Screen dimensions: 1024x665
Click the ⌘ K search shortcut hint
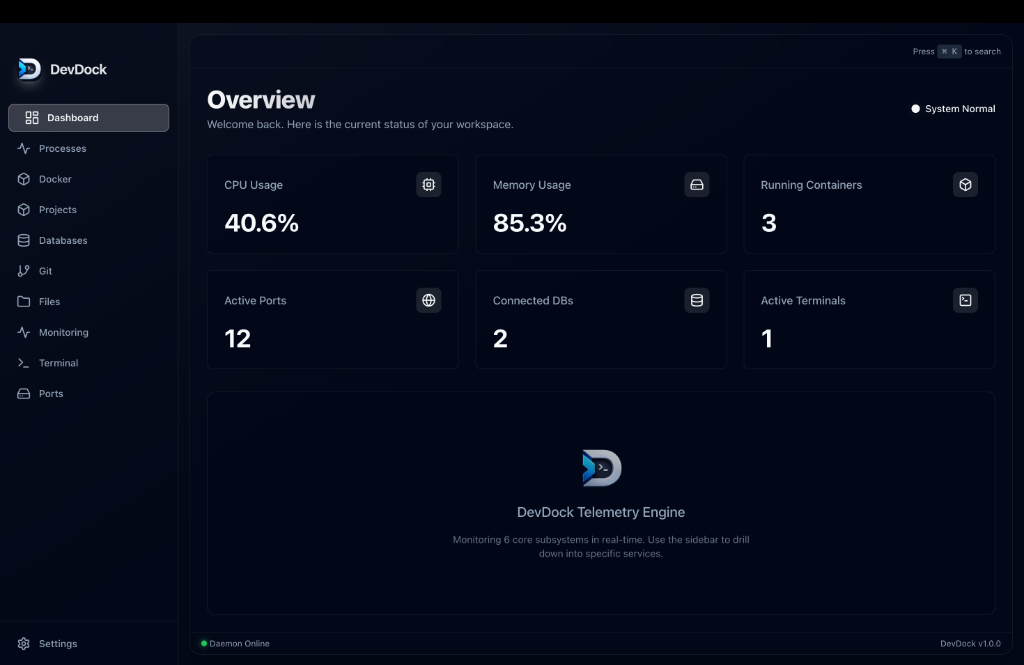point(950,52)
